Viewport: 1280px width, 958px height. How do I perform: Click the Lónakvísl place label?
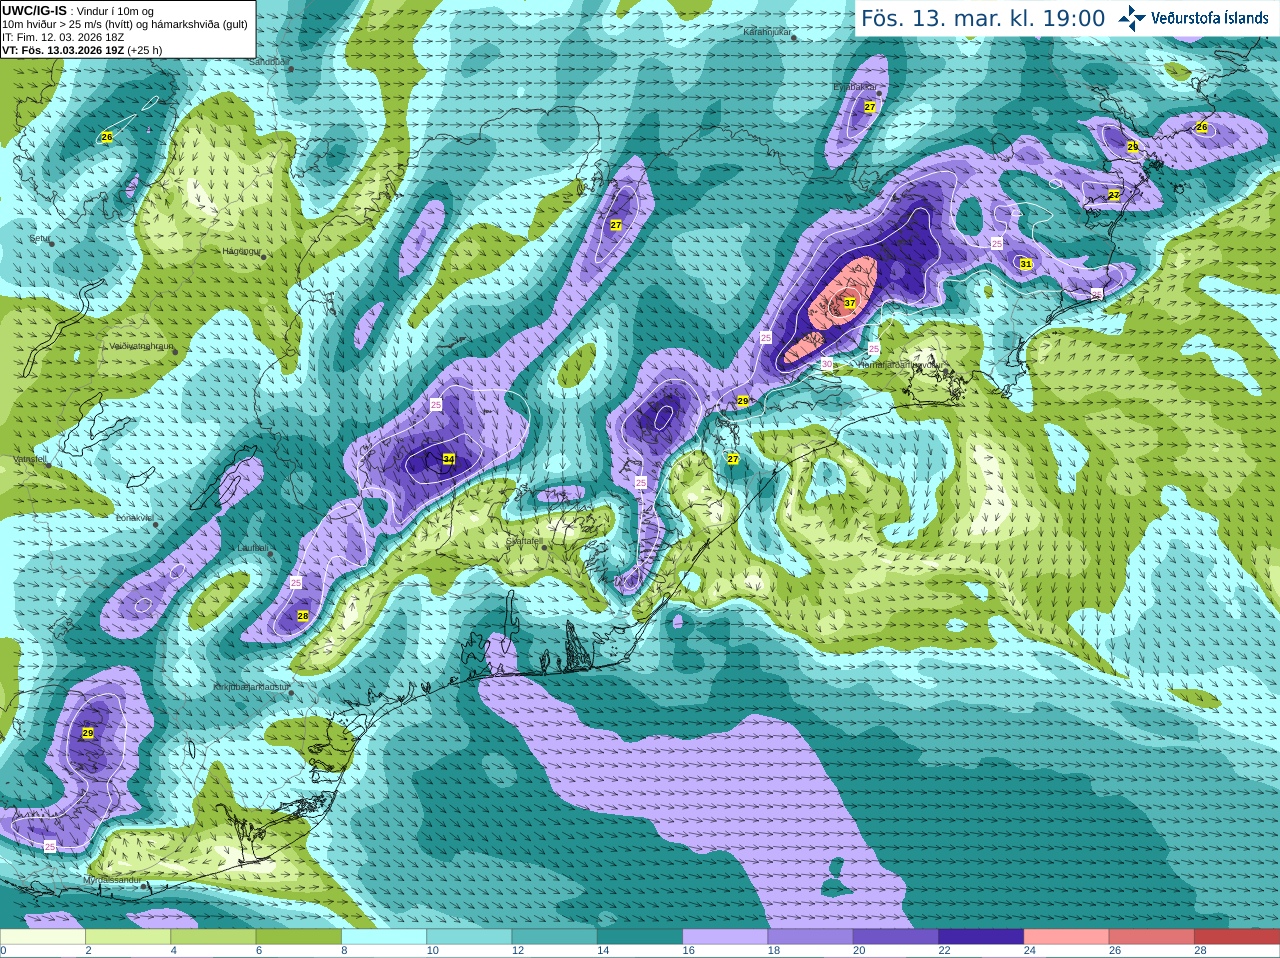click(x=135, y=518)
